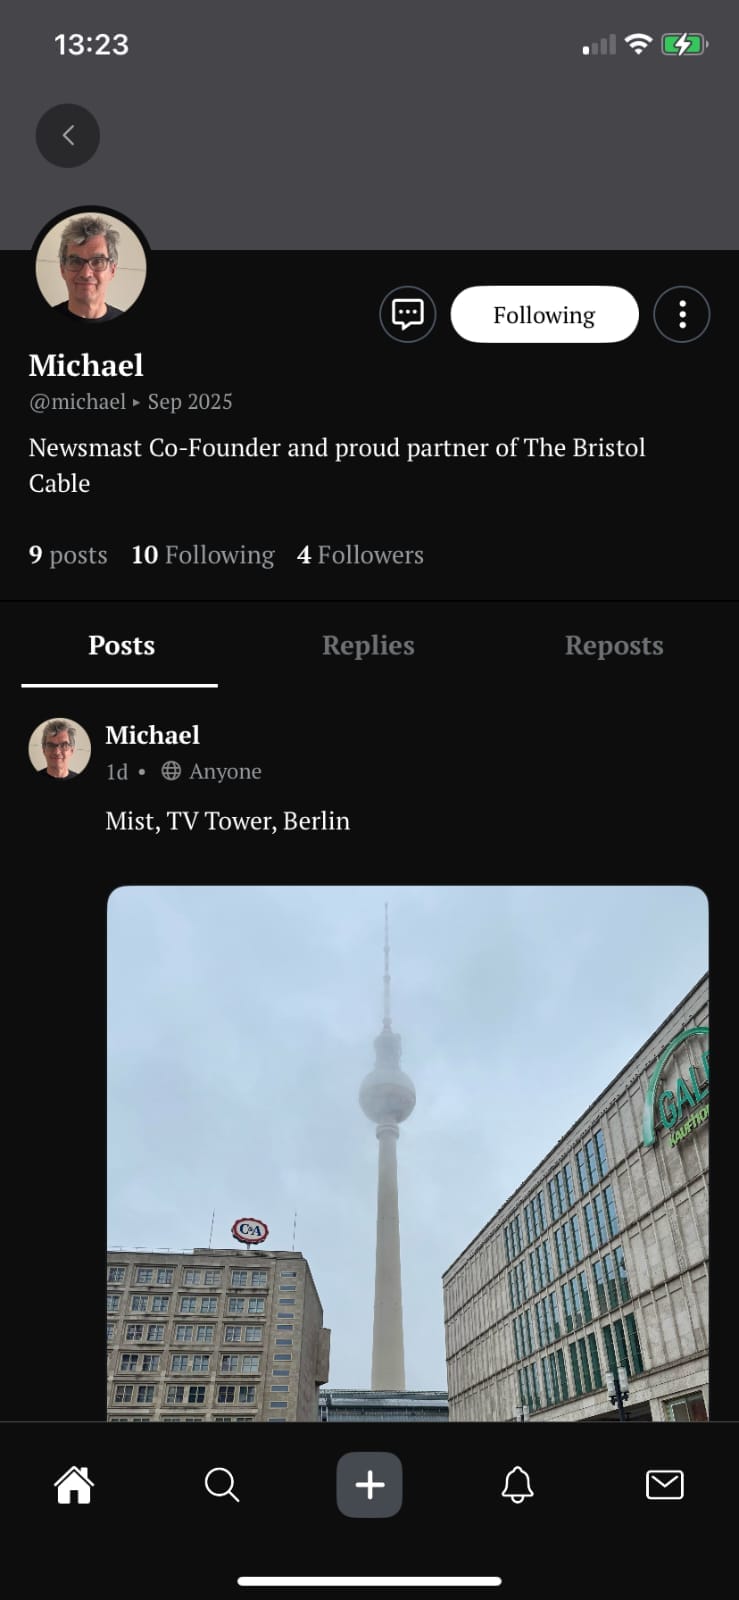Tap the small avatar beside the post

point(60,749)
